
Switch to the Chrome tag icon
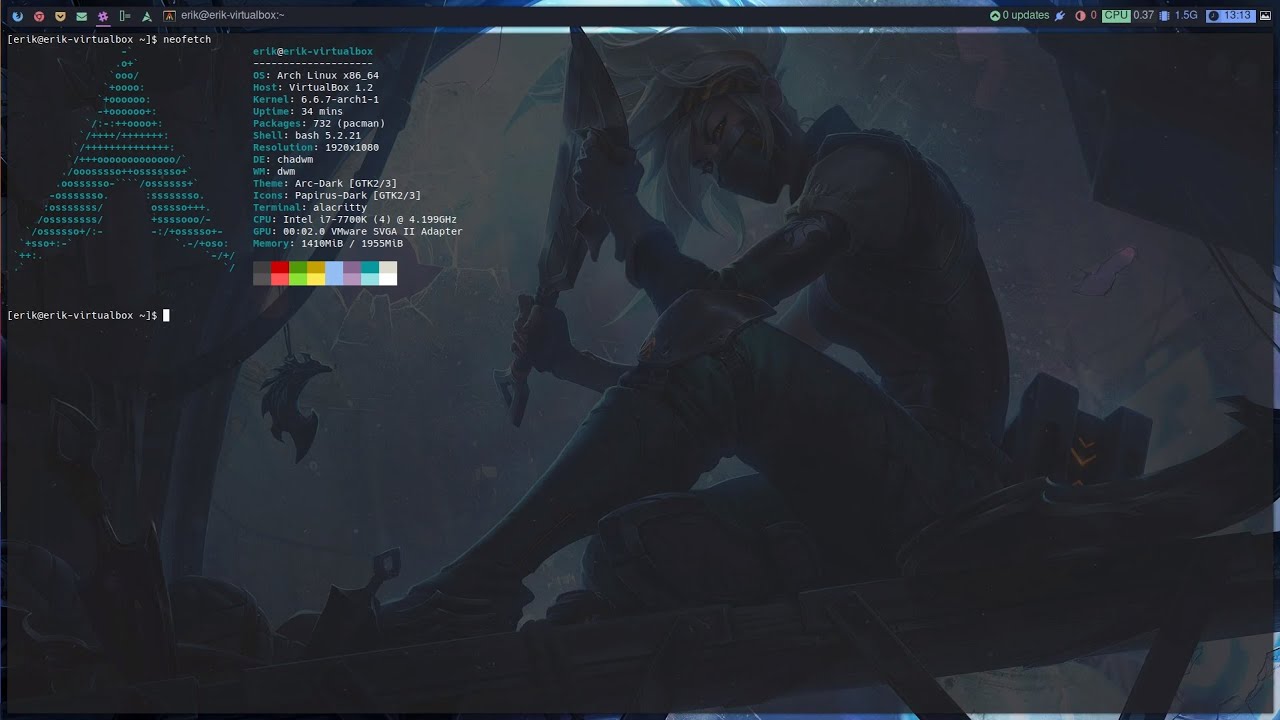pos(39,16)
